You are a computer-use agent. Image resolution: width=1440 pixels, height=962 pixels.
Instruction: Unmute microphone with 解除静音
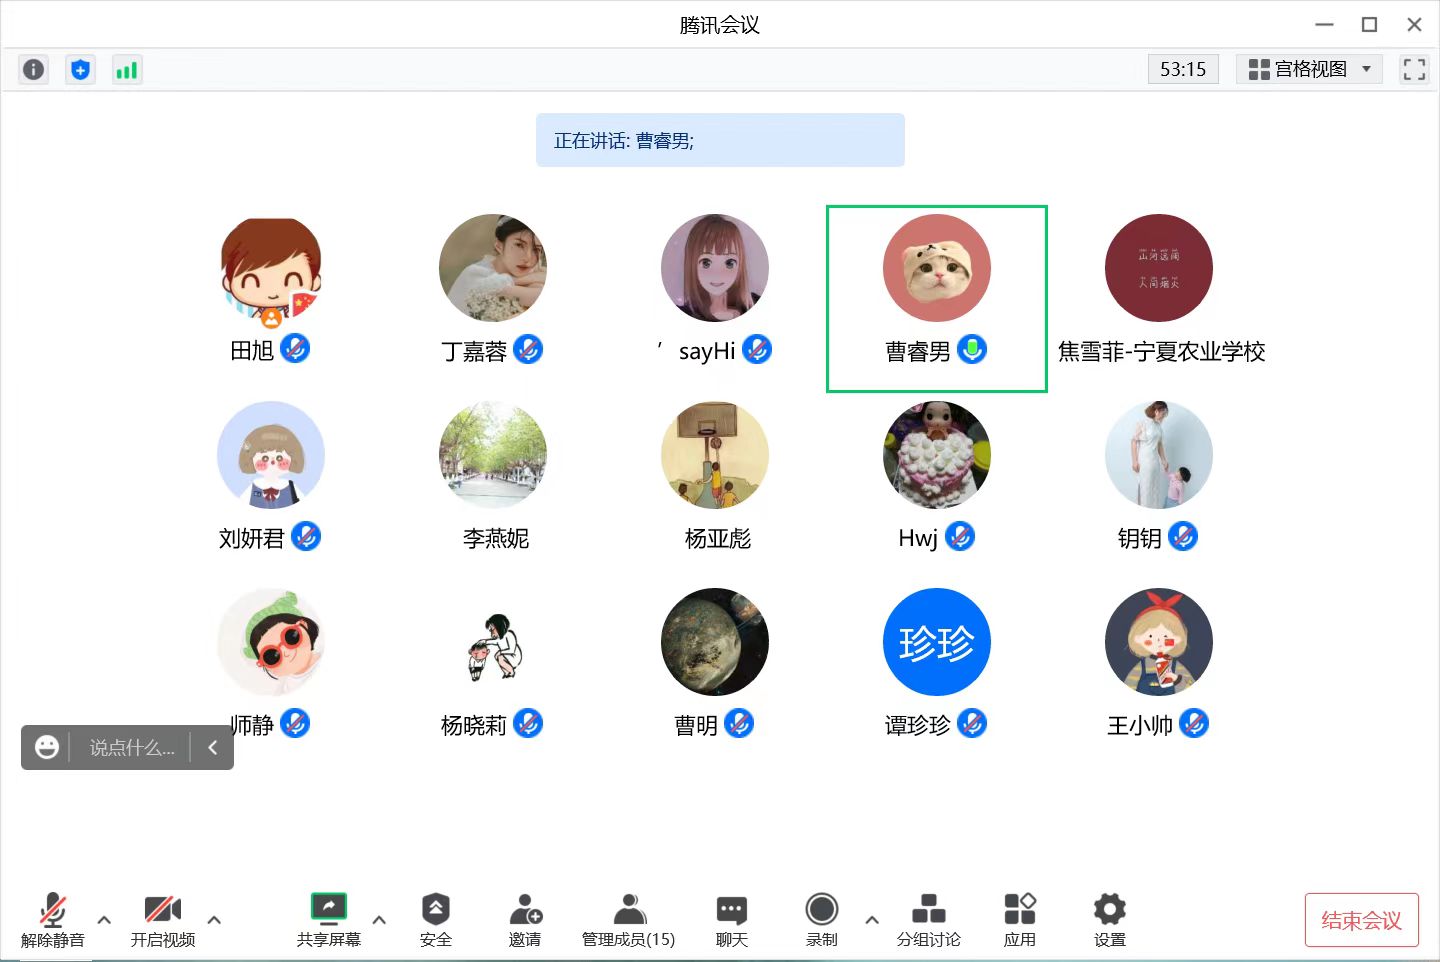click(53, 920)
